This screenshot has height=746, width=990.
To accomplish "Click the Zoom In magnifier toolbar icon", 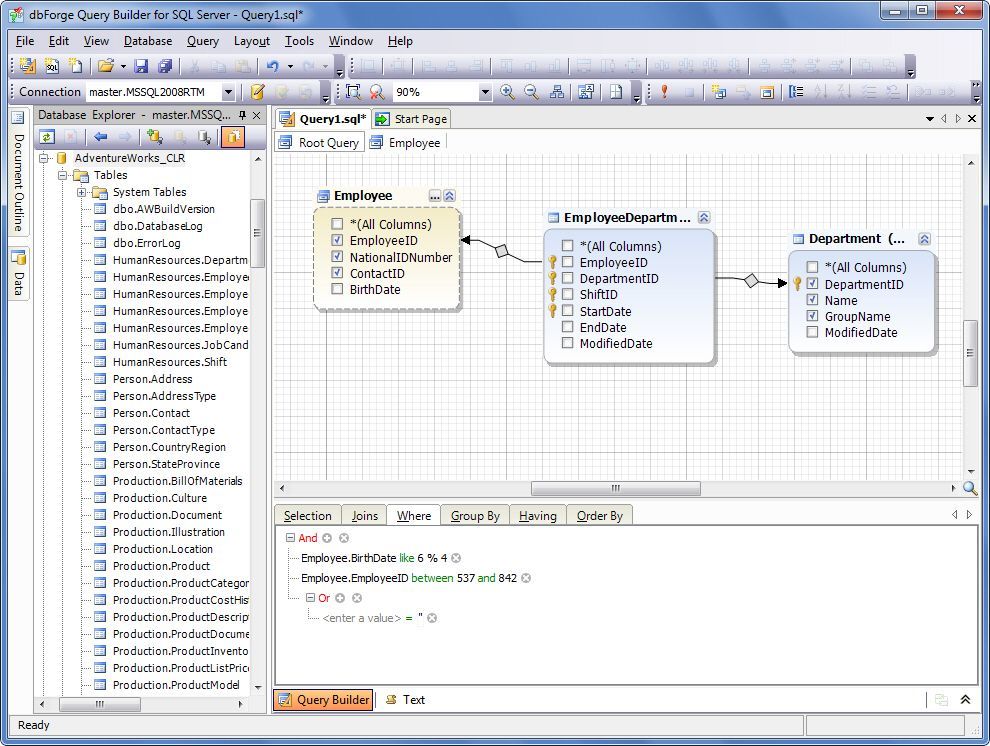I will point(507,92).
